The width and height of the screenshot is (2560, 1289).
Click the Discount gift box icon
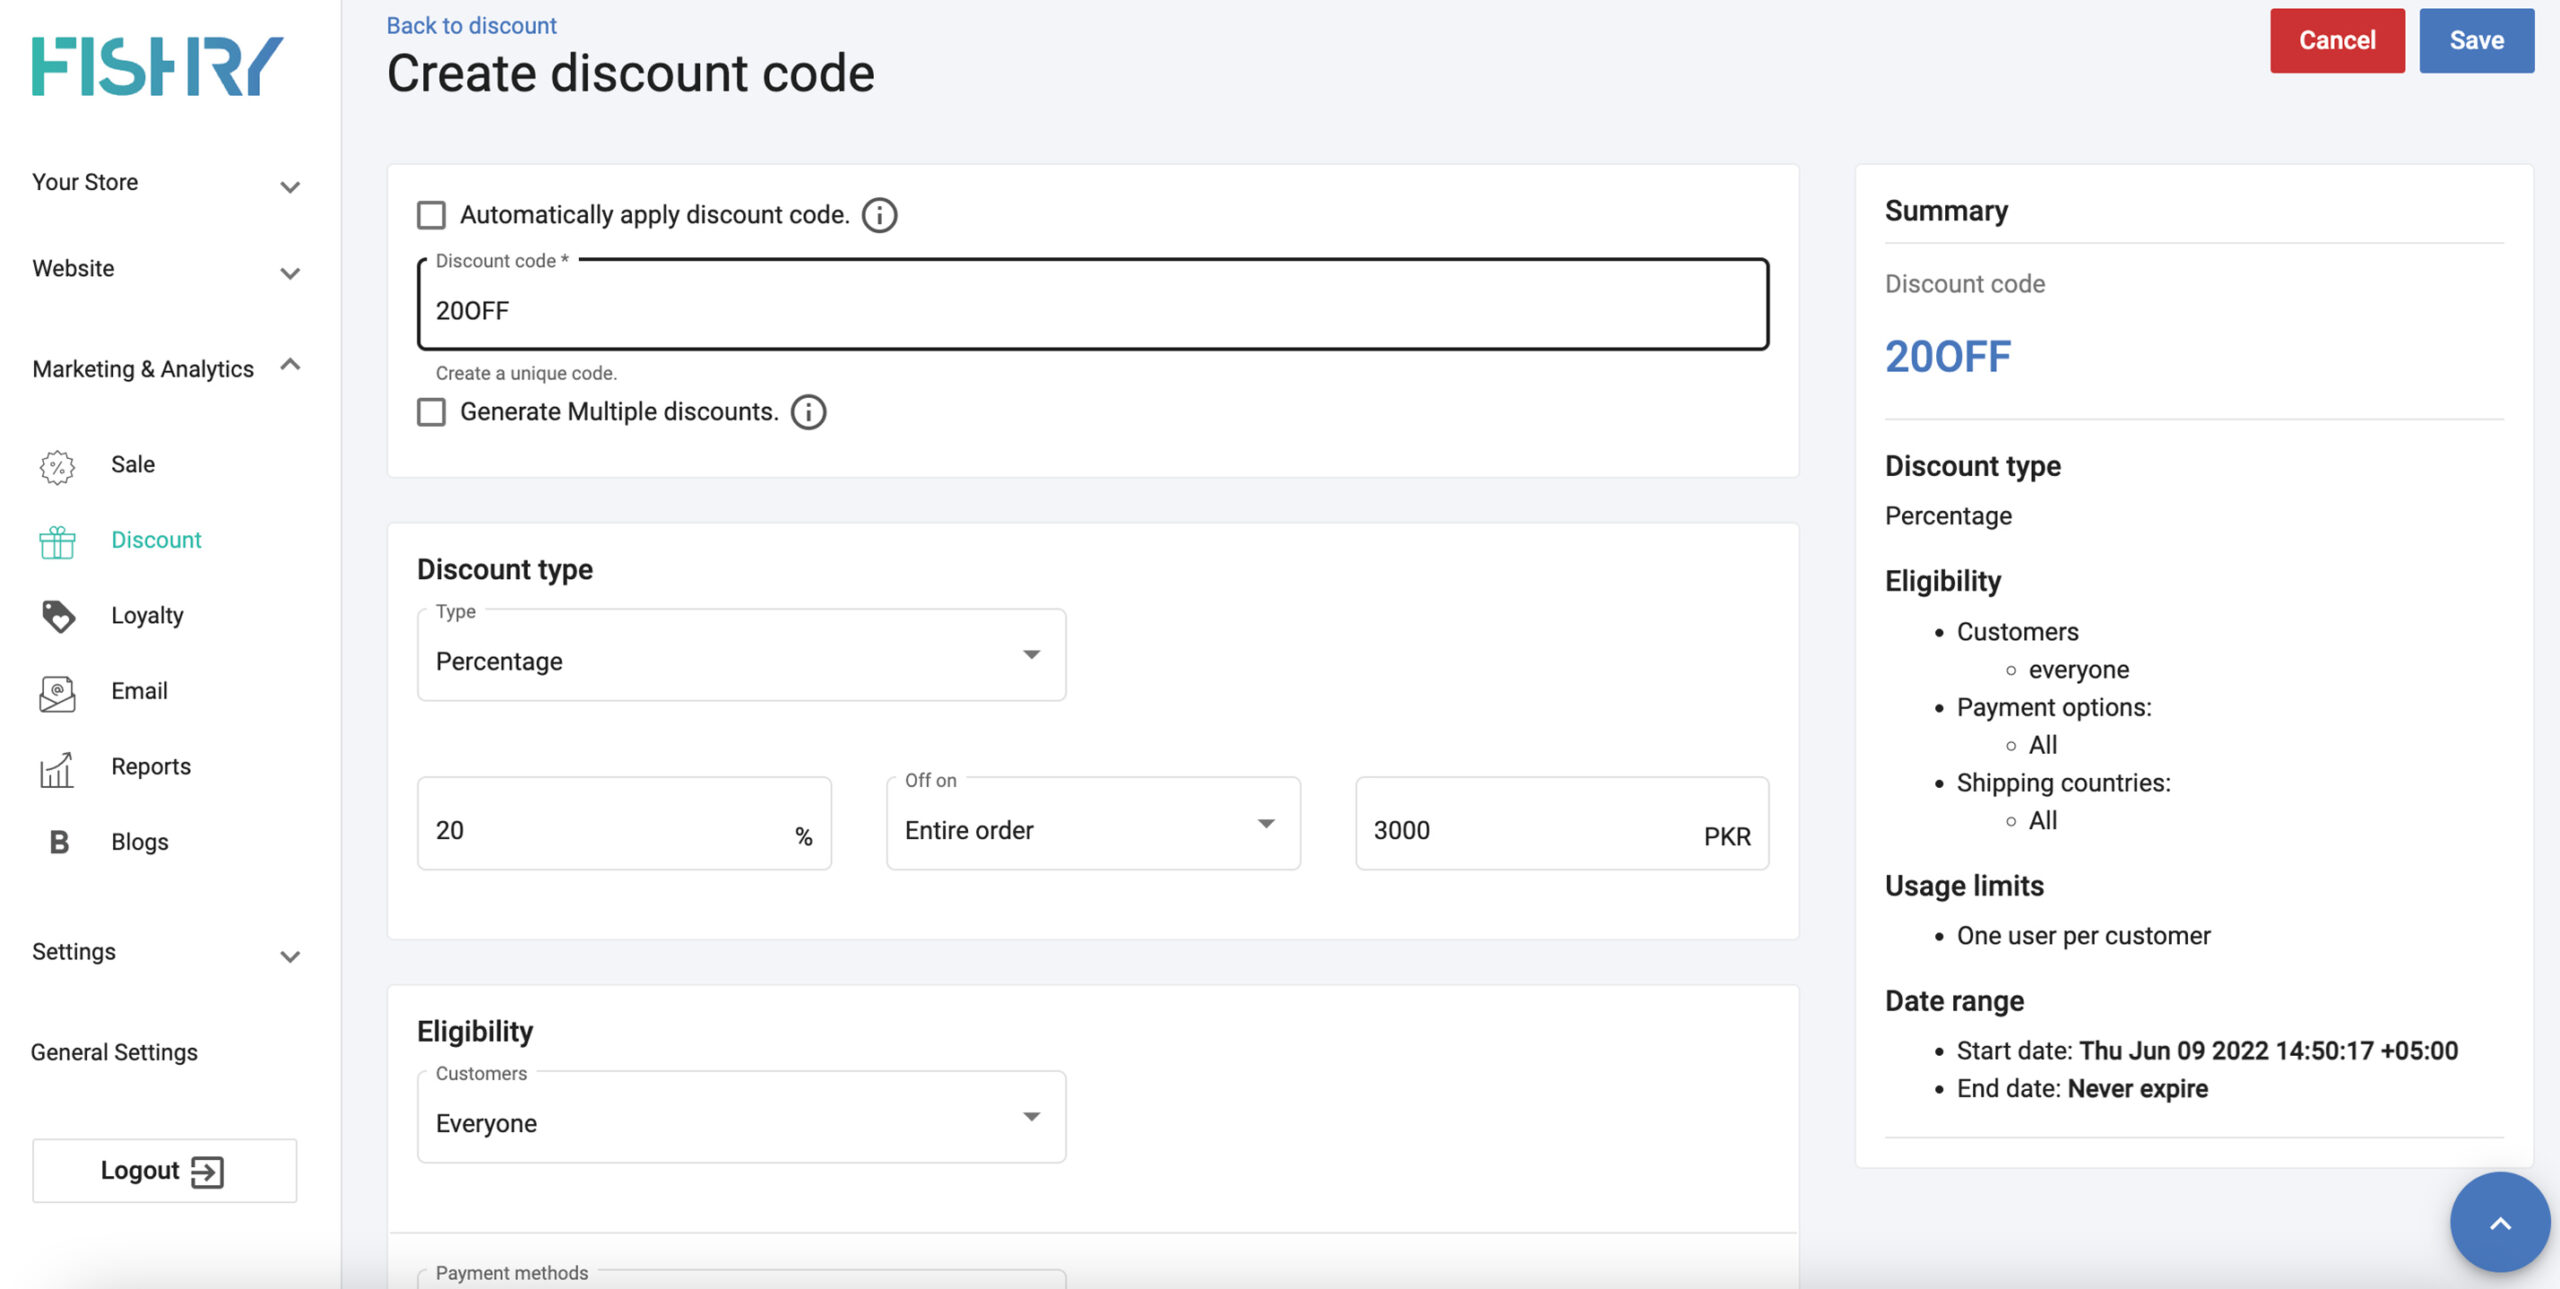point(57,541)
